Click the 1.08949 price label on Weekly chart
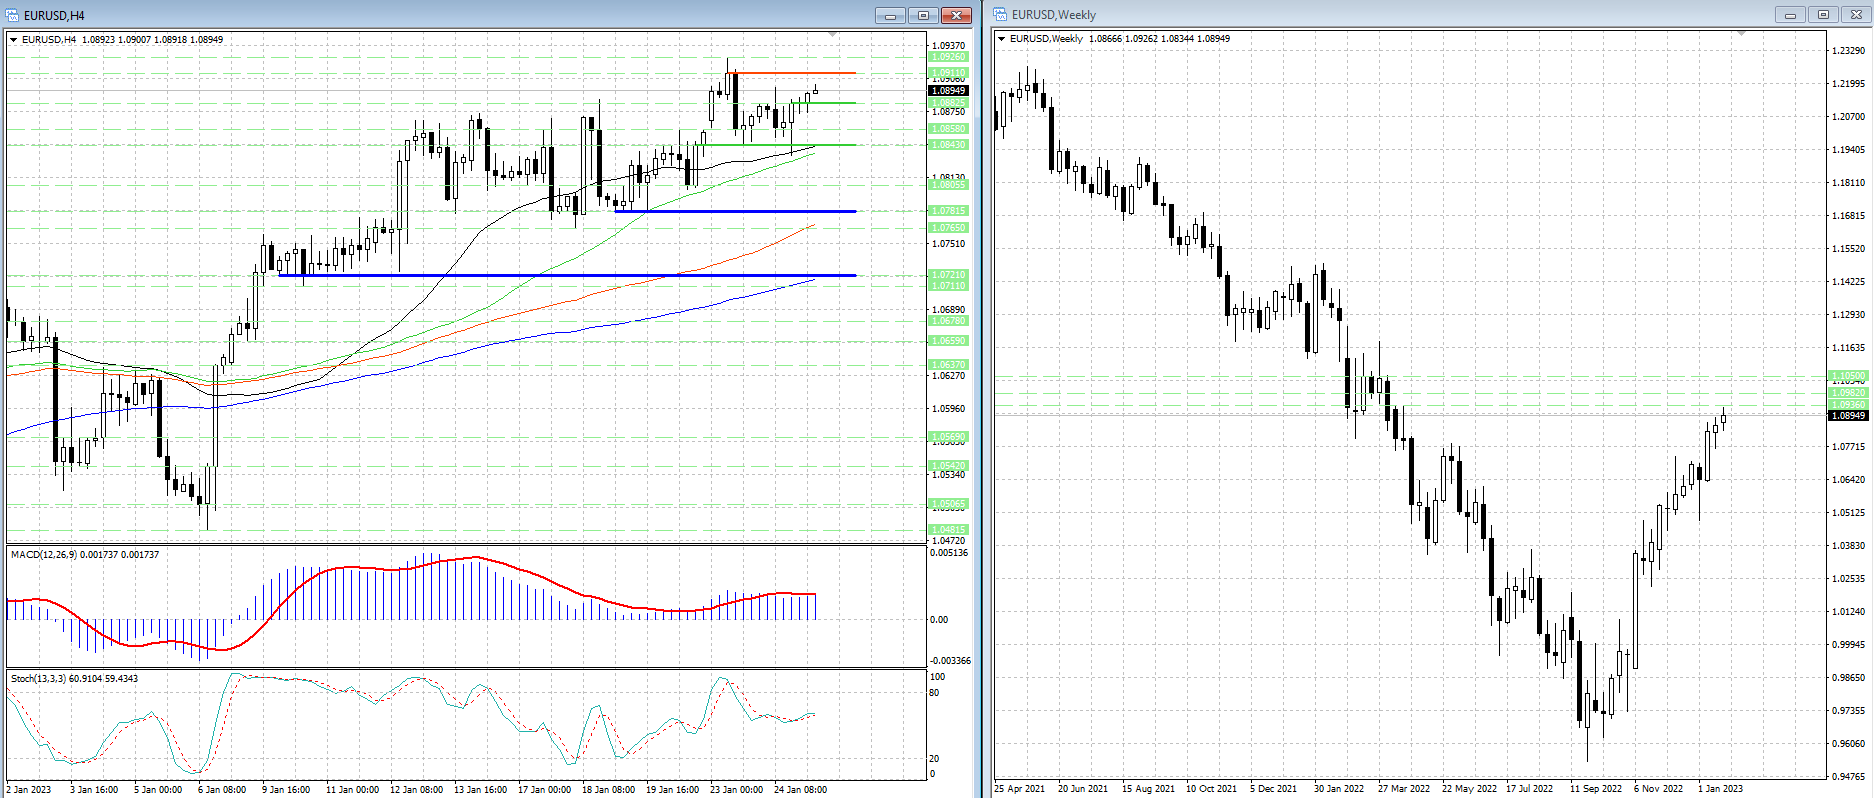Screen dimensions: 1874x798 pyautogui.click(x=1848, y=416)
